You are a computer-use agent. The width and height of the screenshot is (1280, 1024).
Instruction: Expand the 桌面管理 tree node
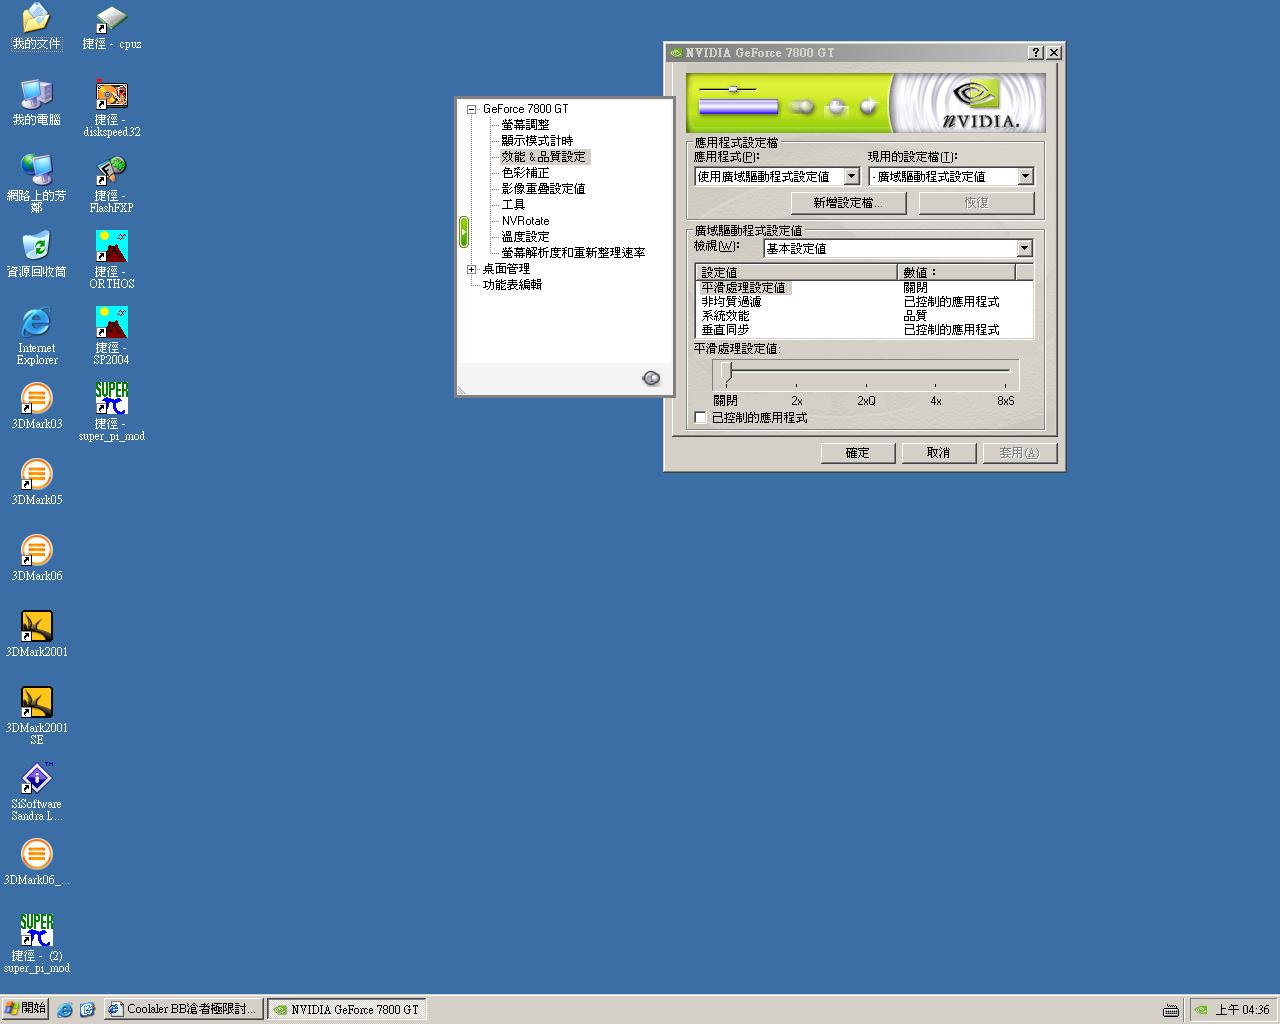pos(472,269)
